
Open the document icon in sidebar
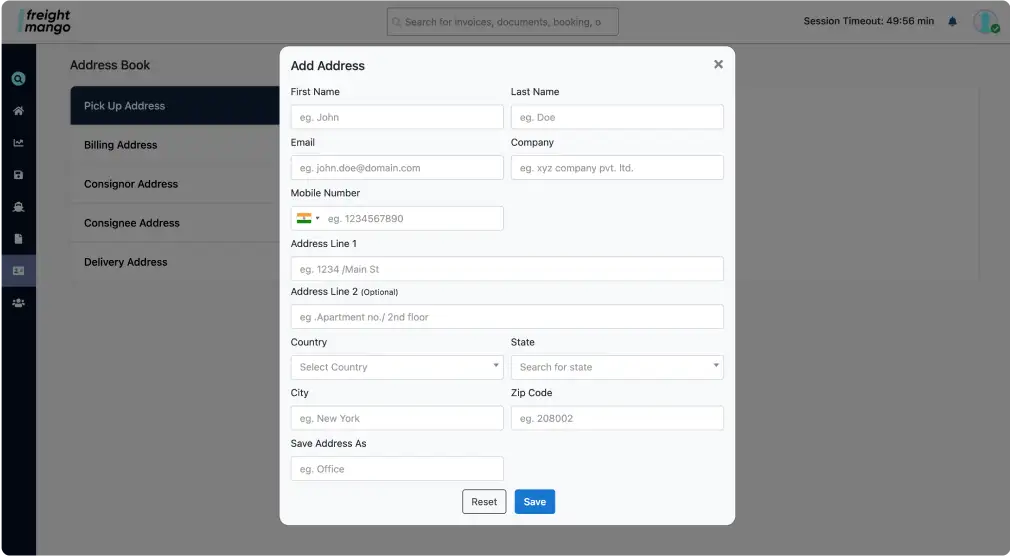18,239
